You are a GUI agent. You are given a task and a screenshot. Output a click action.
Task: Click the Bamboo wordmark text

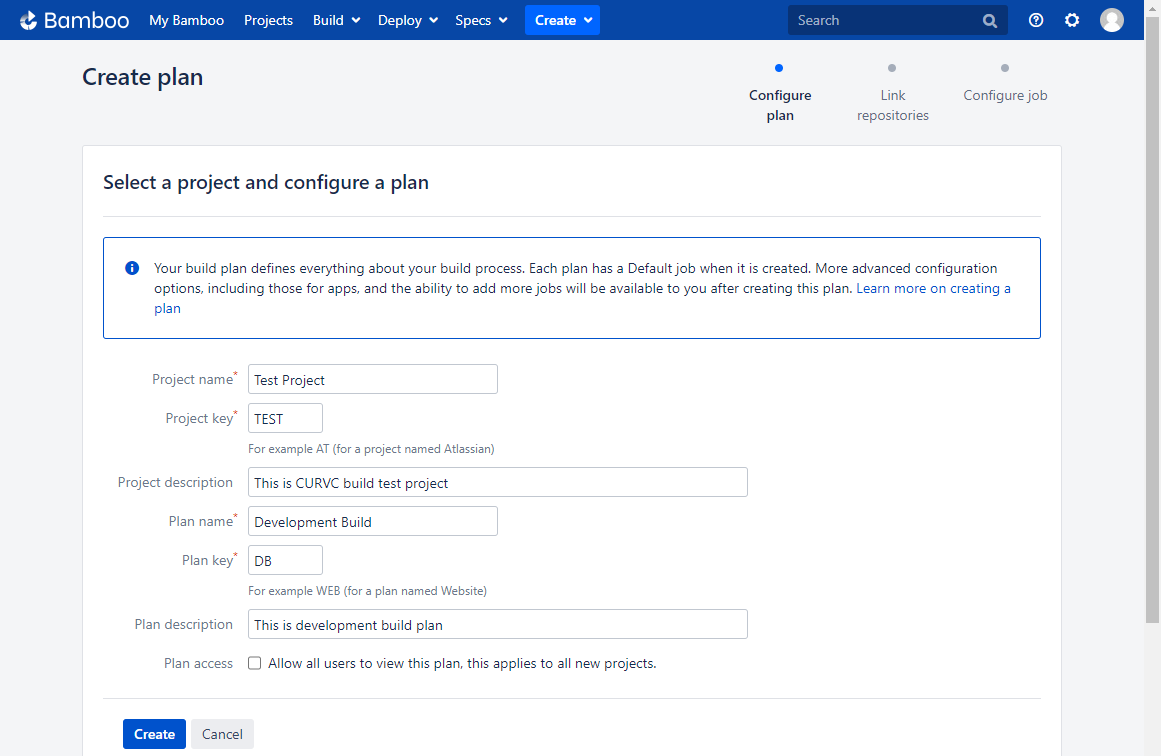tap(86, 21)
